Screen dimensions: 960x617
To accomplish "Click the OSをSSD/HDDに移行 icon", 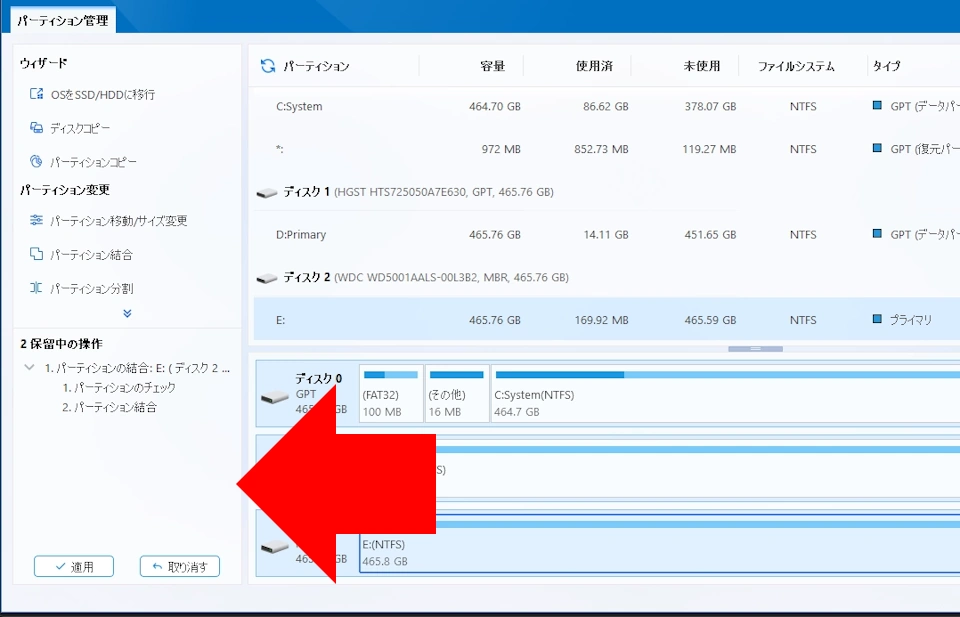I will pyautogui.click(x=36, y=94).
